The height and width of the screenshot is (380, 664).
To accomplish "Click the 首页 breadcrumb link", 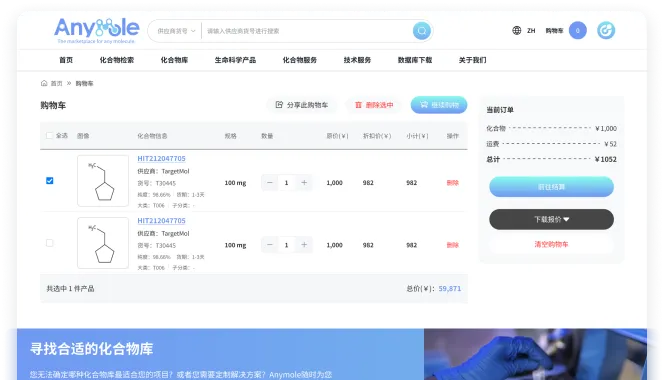I will click(56, 83).
